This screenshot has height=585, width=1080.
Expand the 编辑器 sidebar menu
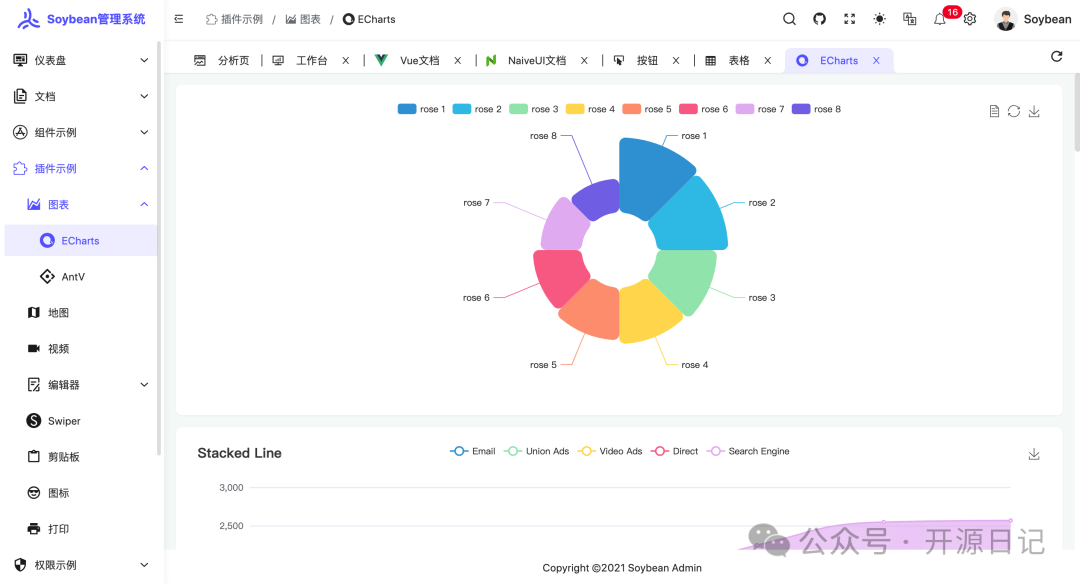pyautogui.click(x=81, y=384)
